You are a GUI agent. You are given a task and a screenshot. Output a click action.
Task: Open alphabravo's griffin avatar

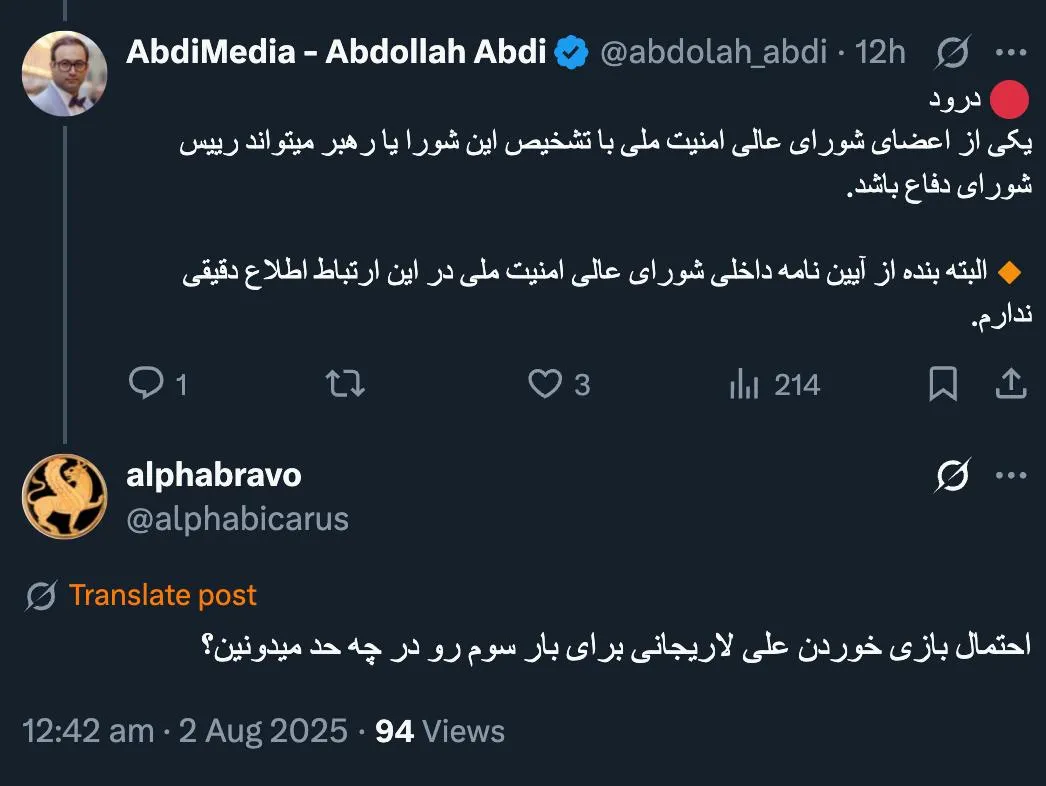[x=64, y=497]
